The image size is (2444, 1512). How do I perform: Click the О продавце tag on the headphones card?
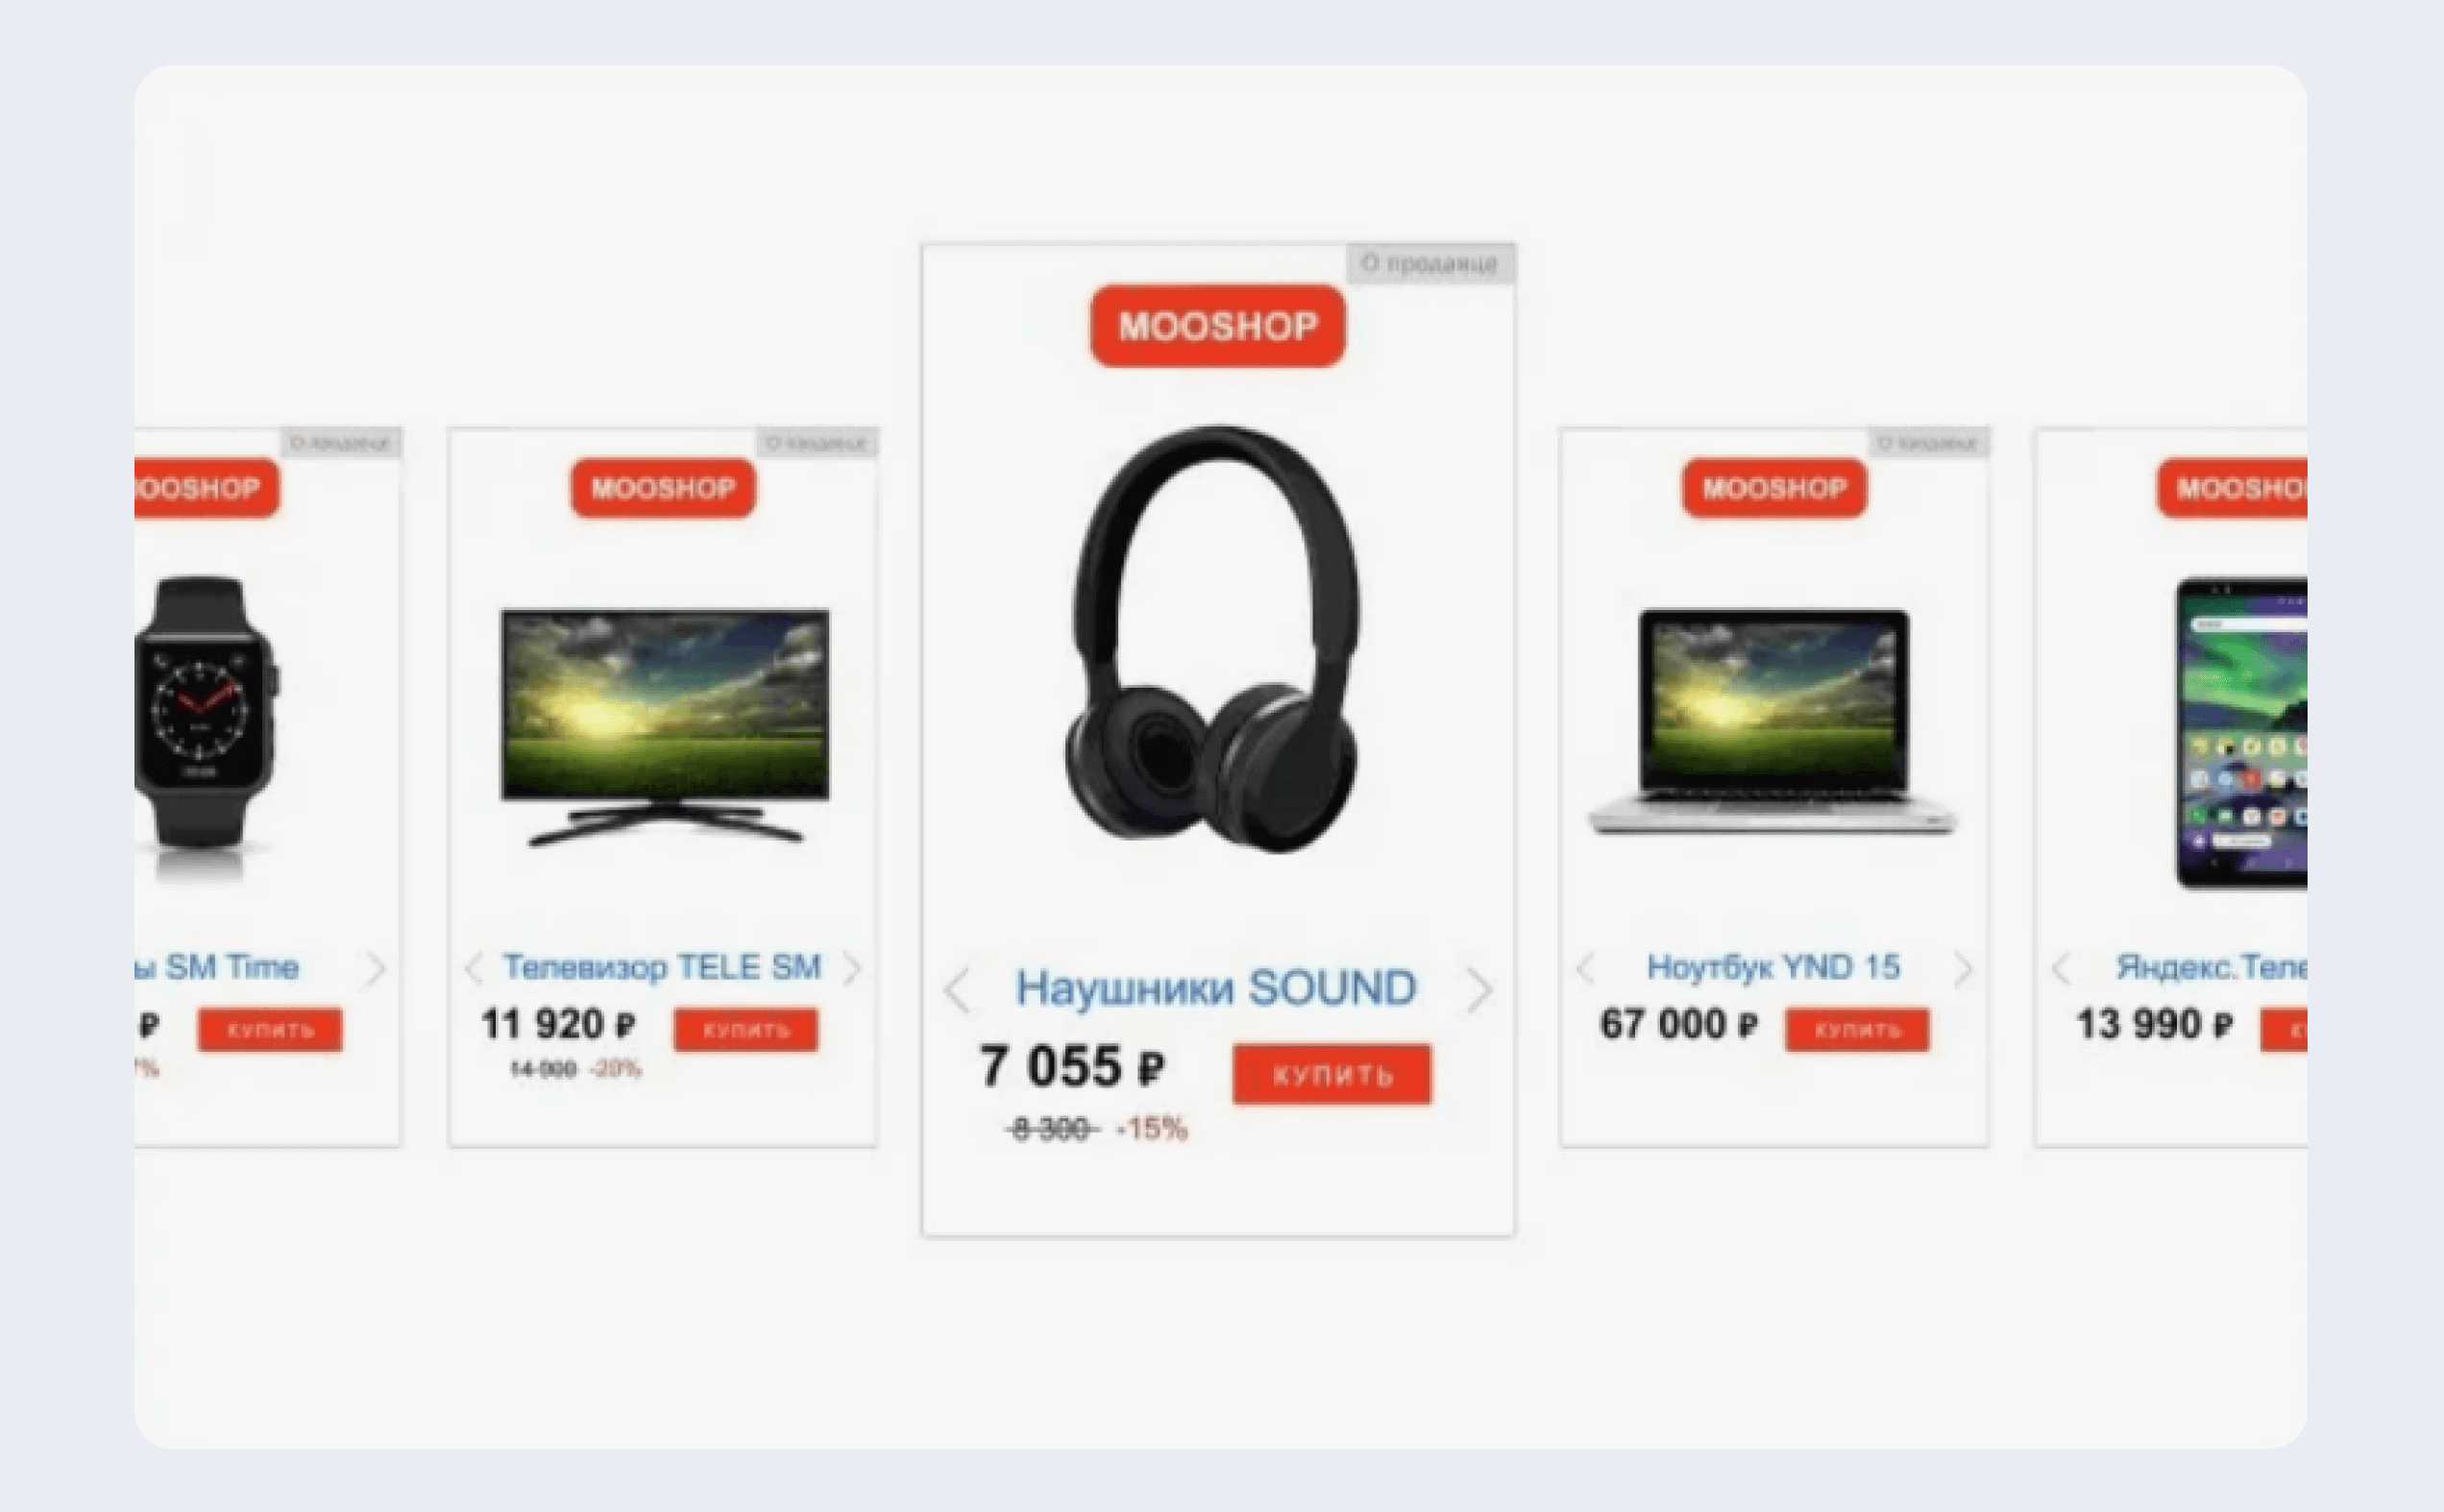(x=1430, y=263)
